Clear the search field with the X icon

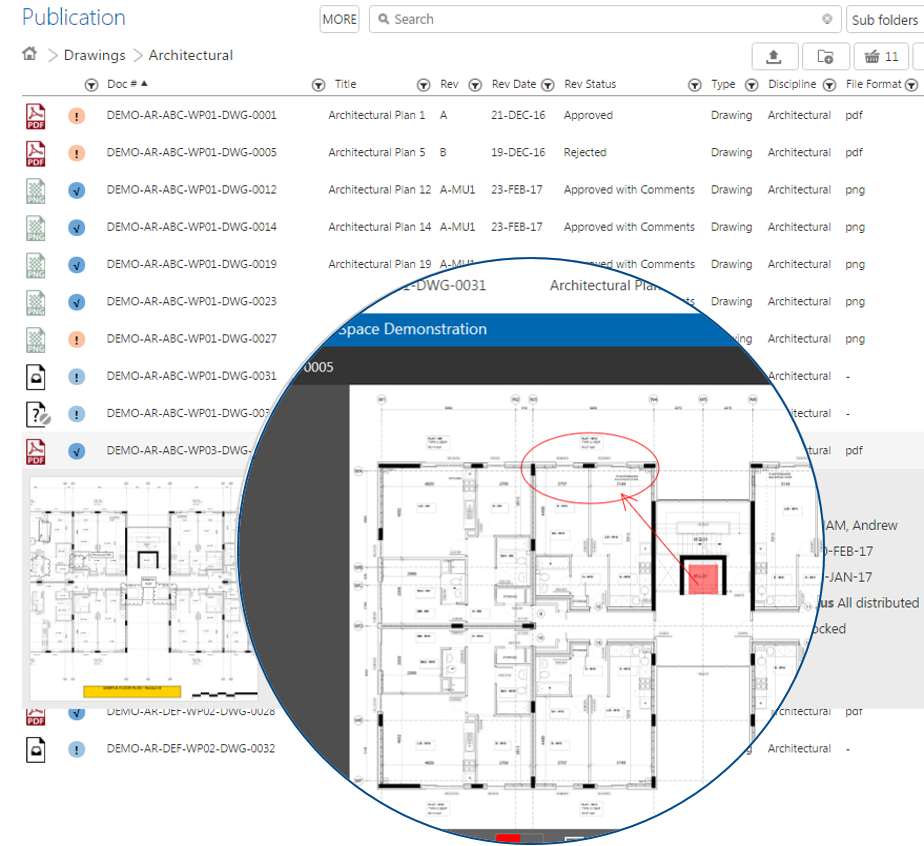coord(827,19)
